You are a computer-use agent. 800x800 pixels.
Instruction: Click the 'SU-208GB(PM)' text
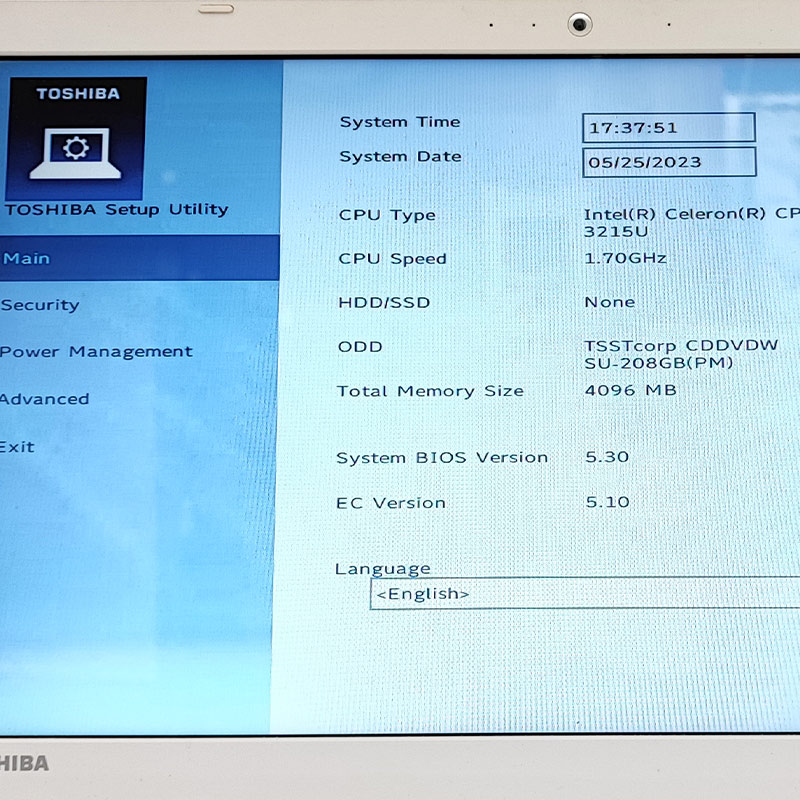pos(659,363)
